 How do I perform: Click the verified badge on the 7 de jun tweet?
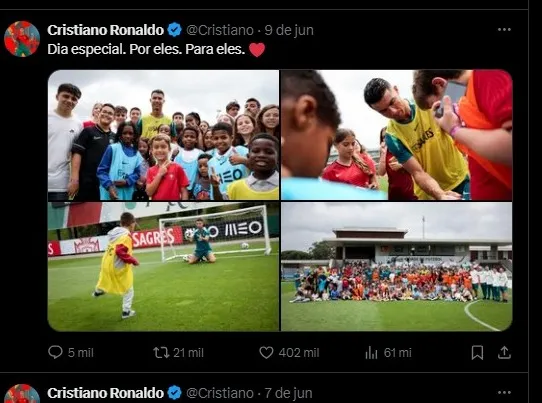(175, 393)
